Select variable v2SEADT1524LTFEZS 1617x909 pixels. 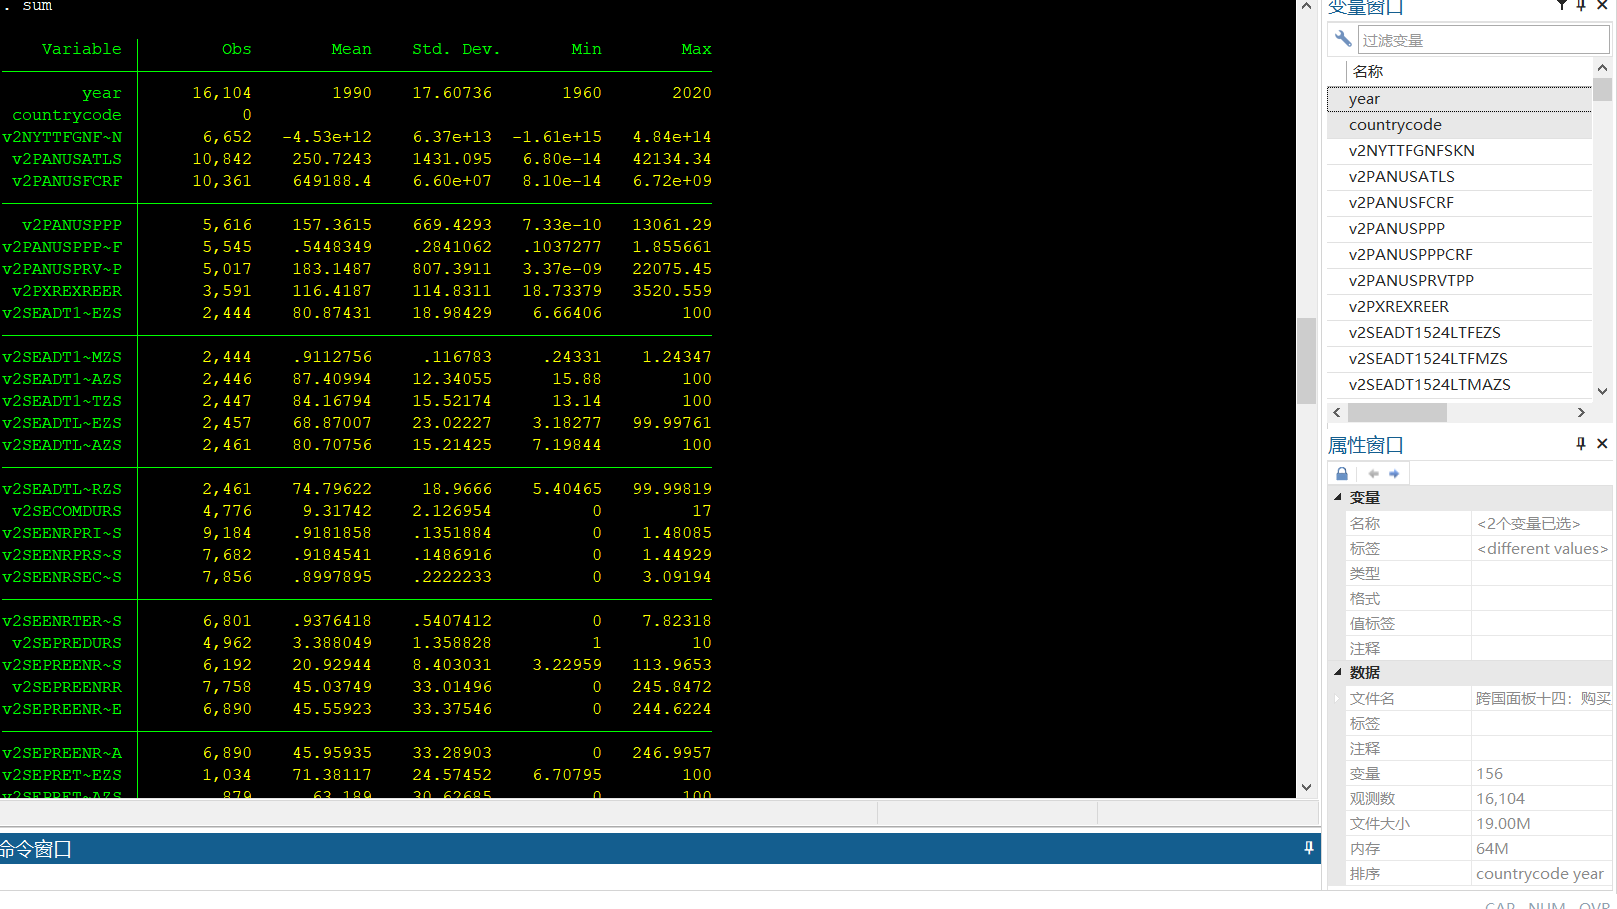[1459, 332]
